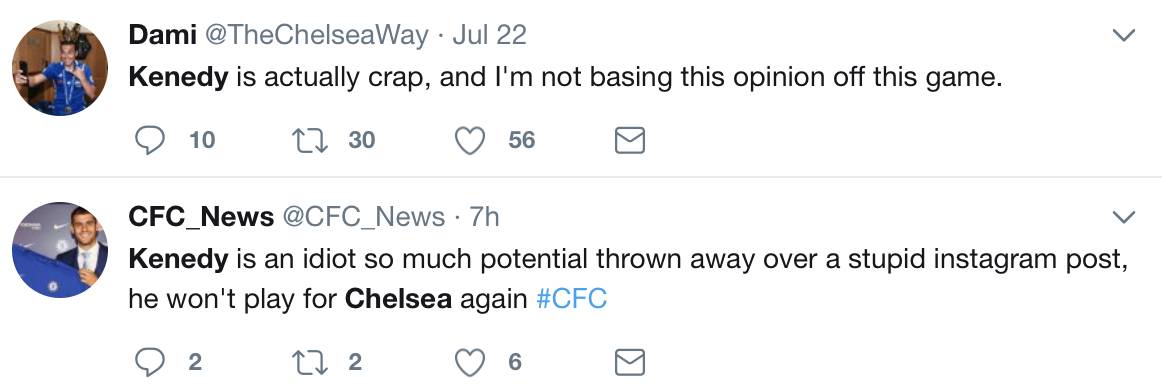
Task: Open the Dami display name
Action: coord(162,34)
